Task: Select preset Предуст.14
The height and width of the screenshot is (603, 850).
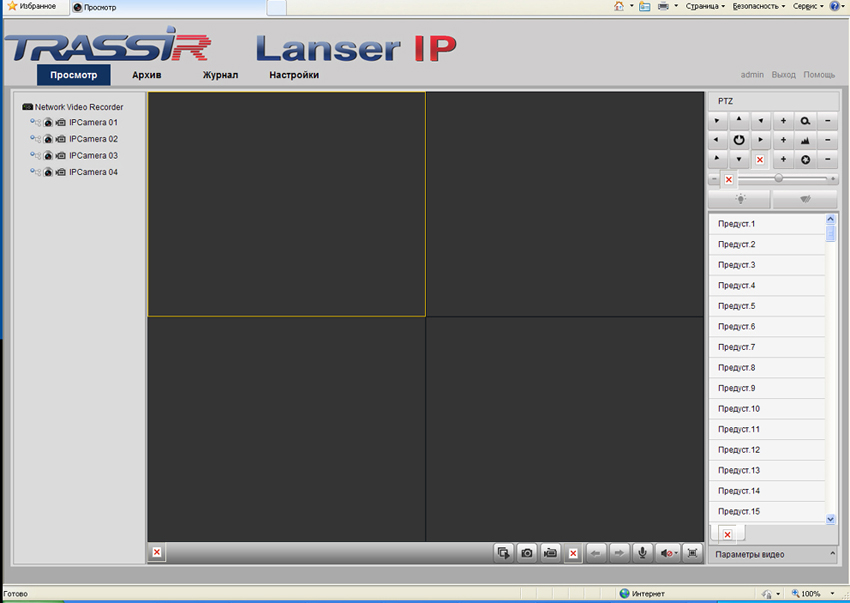Action: [767, 491]
